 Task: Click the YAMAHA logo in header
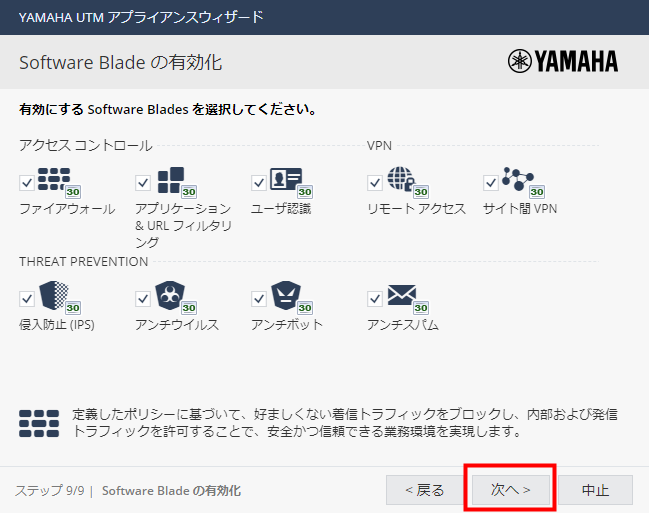[563, 62]
